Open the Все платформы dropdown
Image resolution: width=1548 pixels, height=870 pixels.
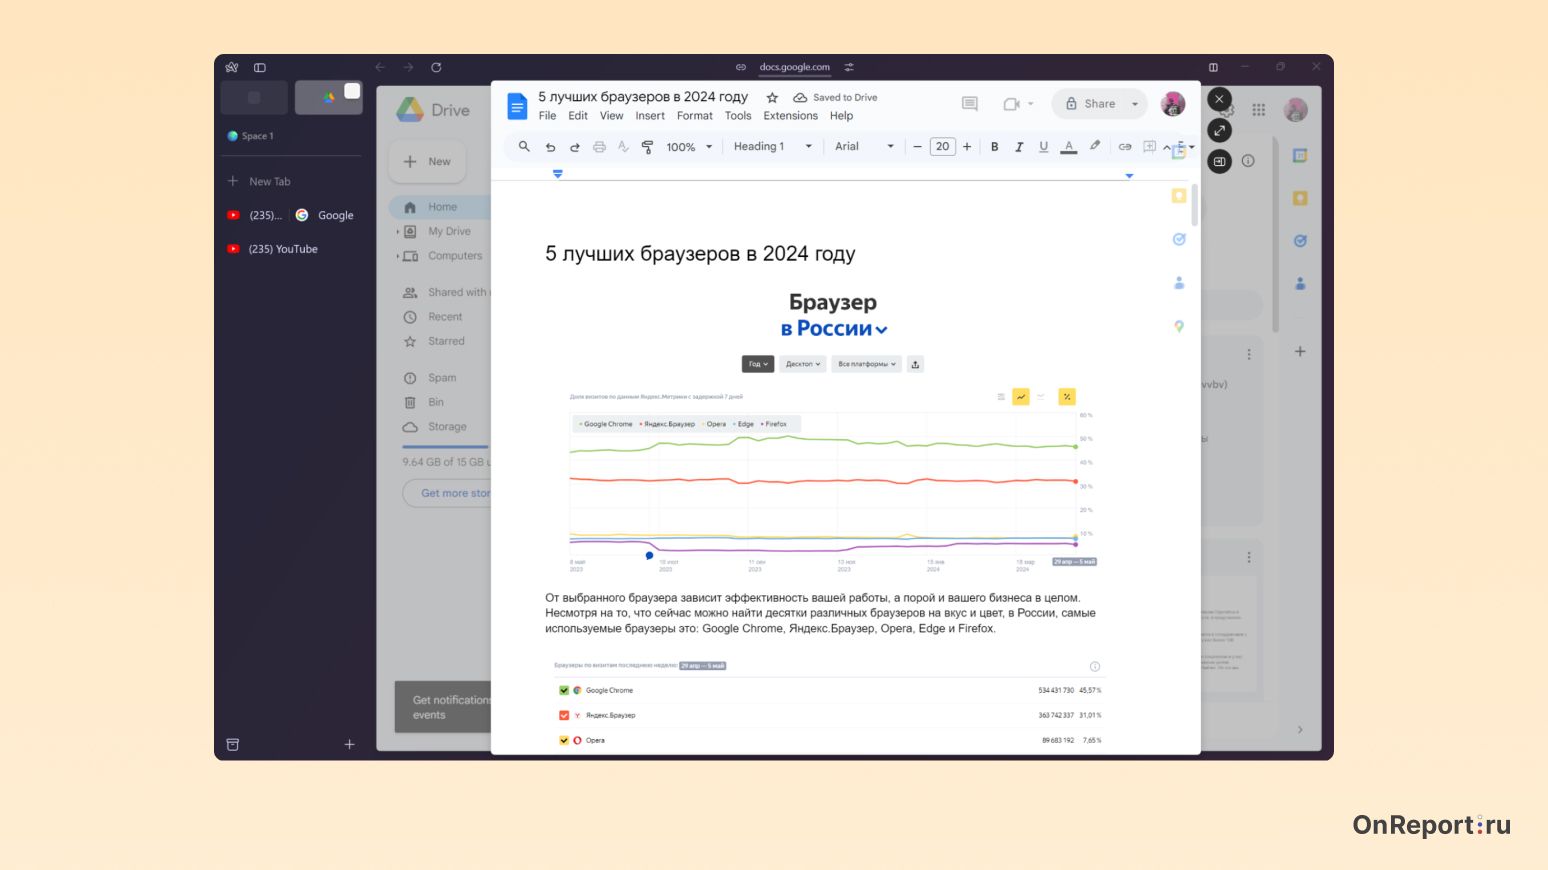[x=866, y=364]
